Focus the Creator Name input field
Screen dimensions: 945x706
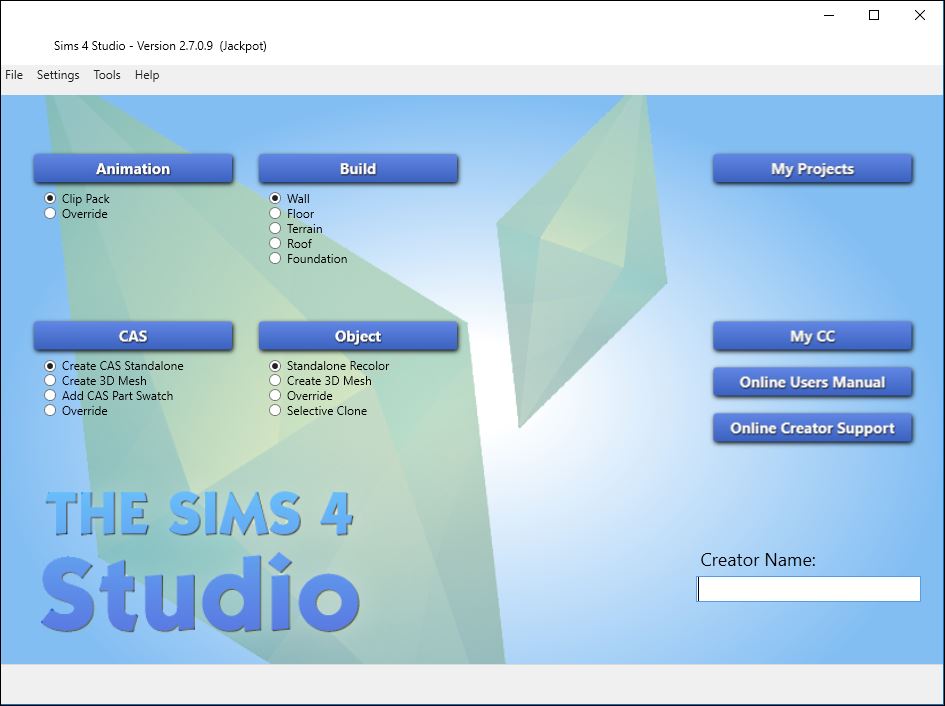point(809,589)
